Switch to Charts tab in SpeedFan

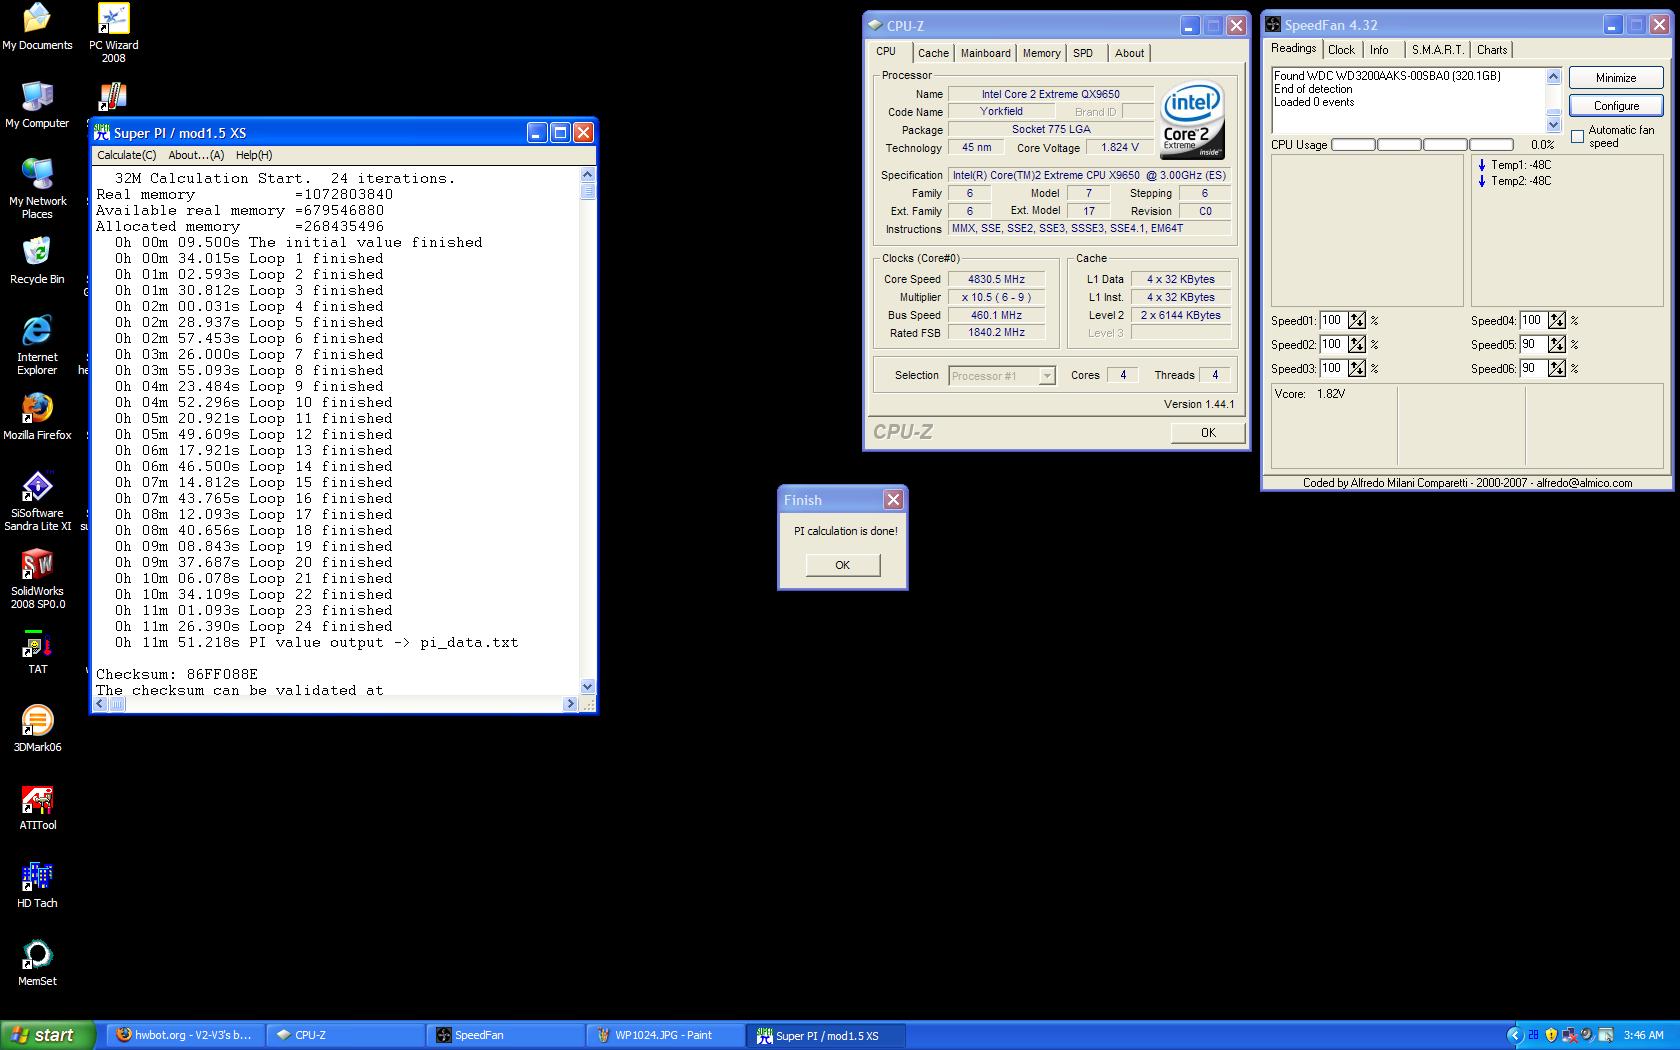1492,50
